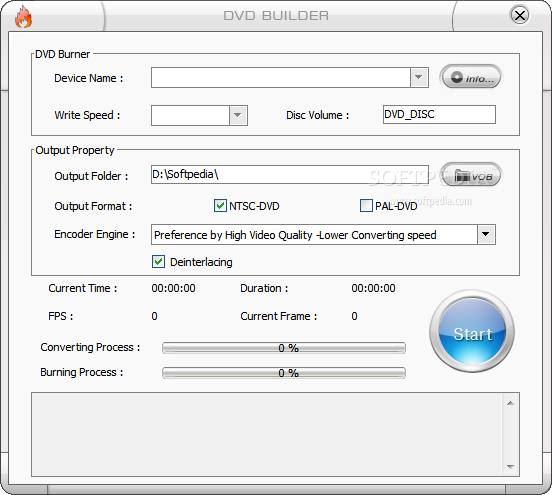Click the Device Name : label
The image size is (552, 495).
coord(89,78)
